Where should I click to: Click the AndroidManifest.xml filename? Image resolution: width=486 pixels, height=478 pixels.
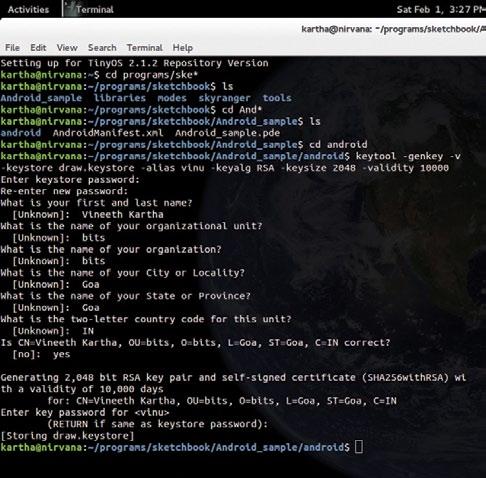click(108, 133)
